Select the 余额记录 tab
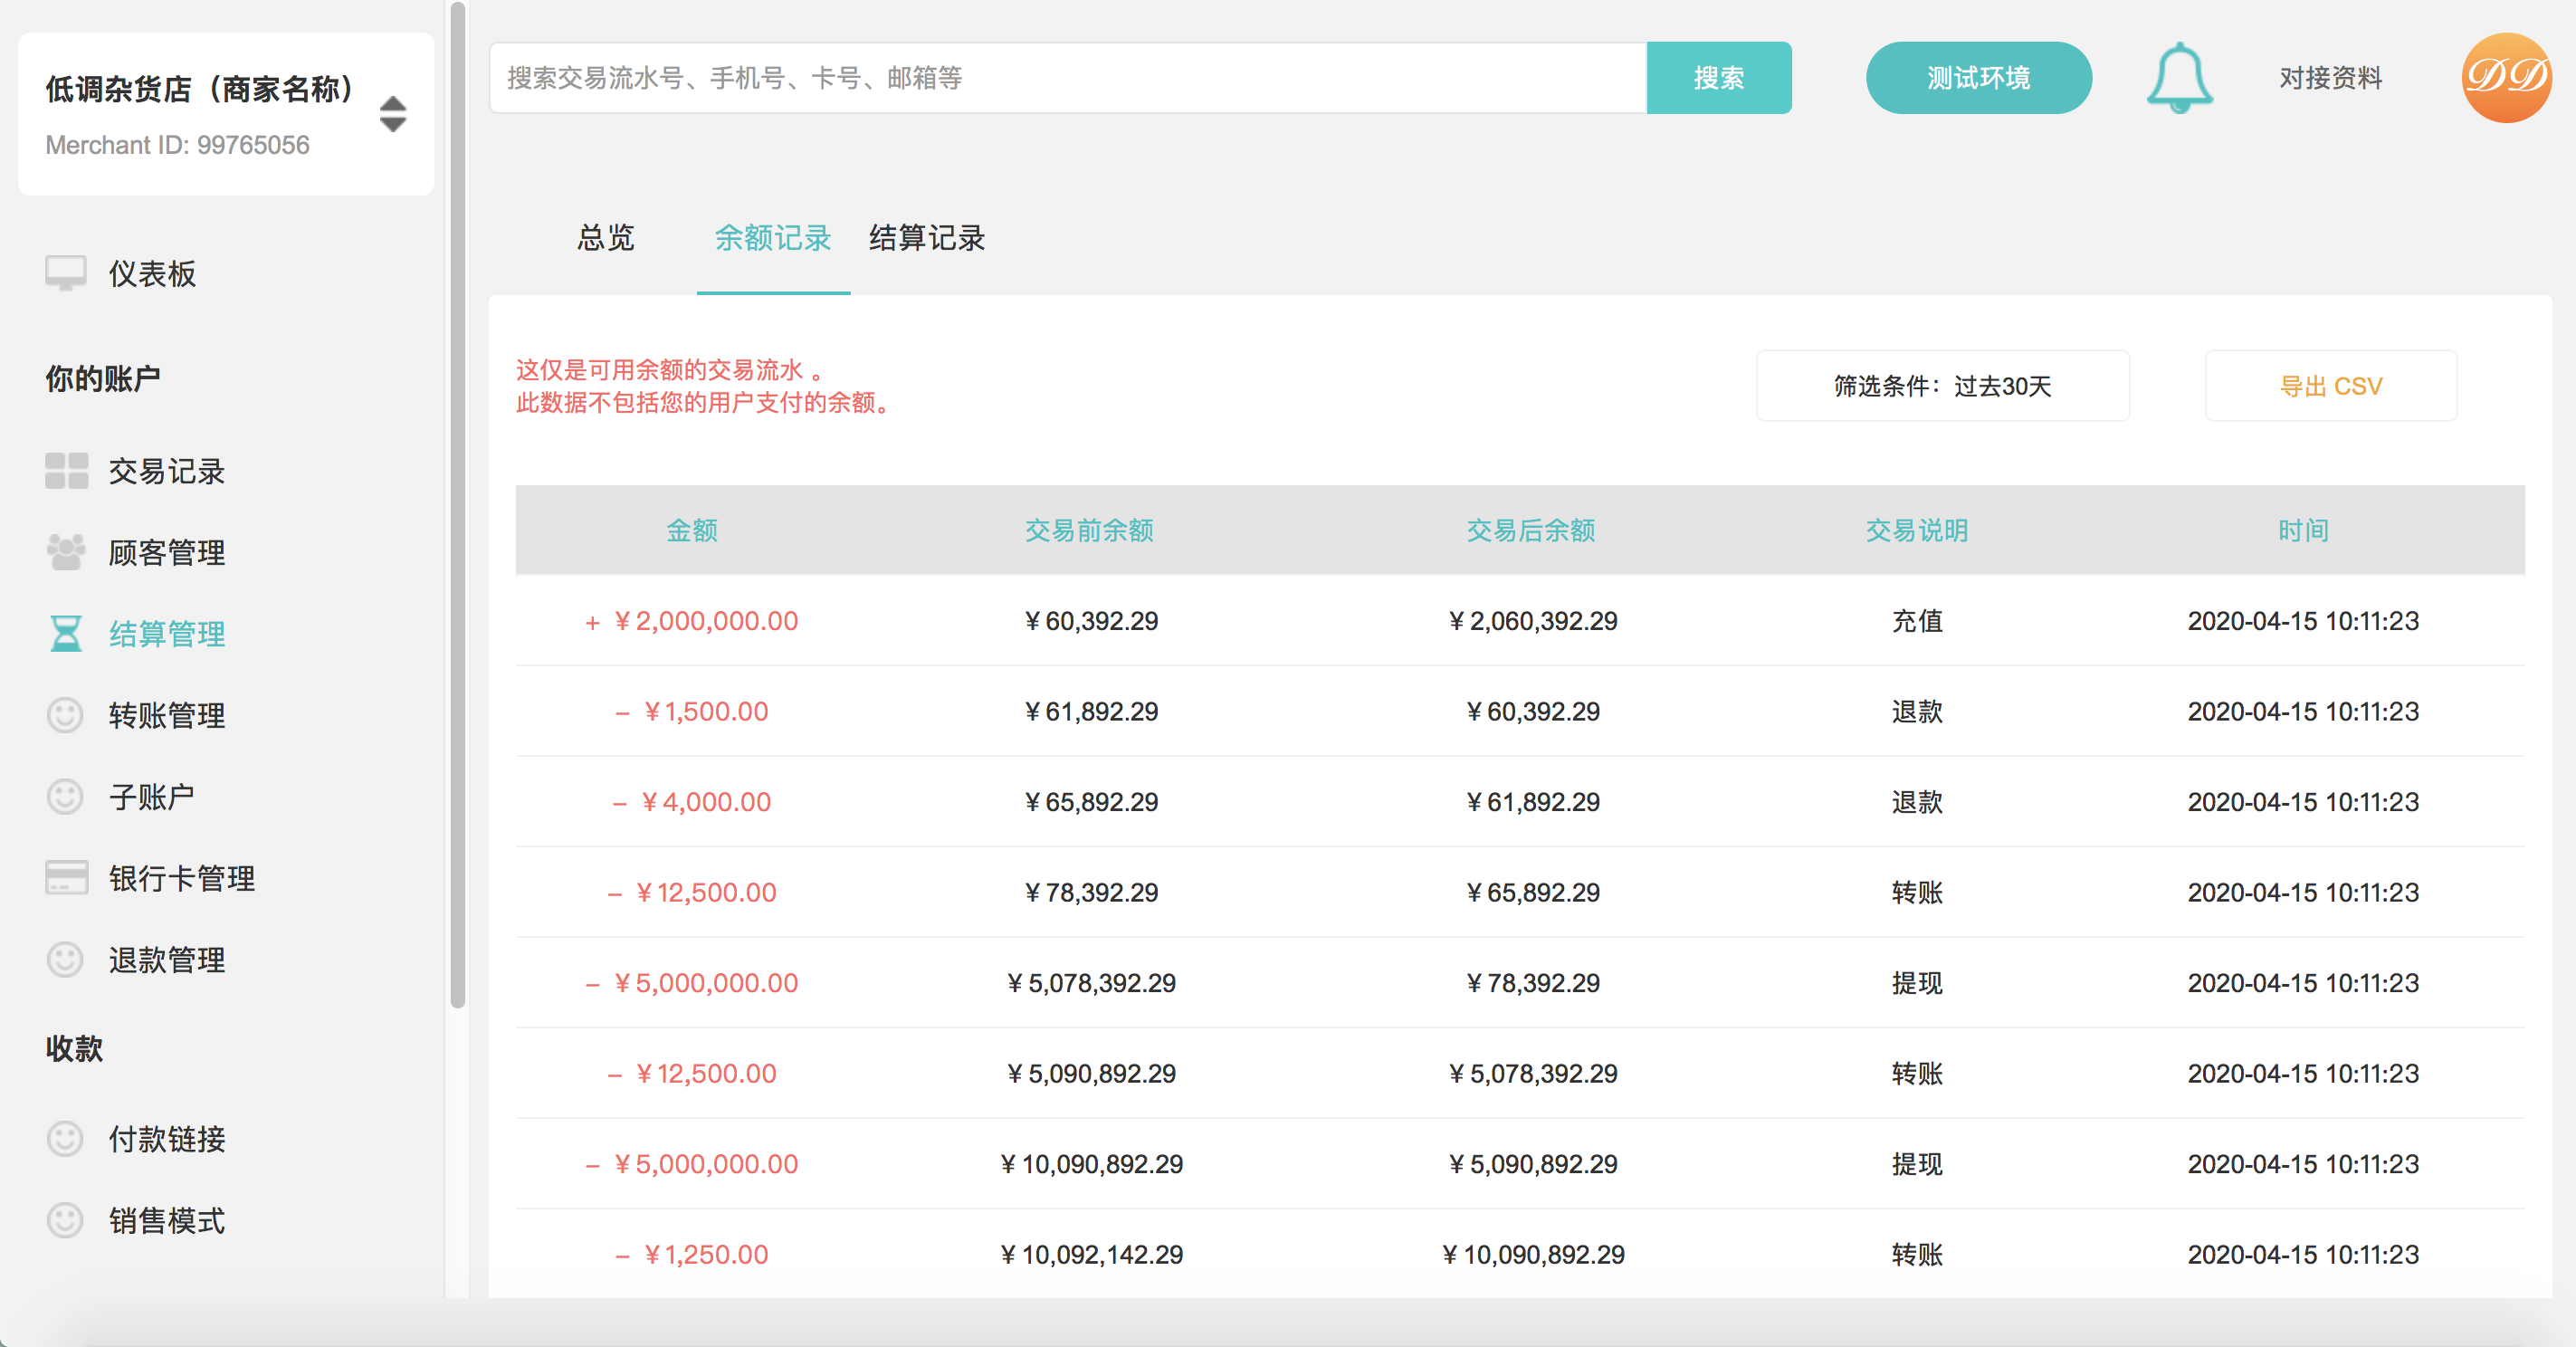 [773, 237]
